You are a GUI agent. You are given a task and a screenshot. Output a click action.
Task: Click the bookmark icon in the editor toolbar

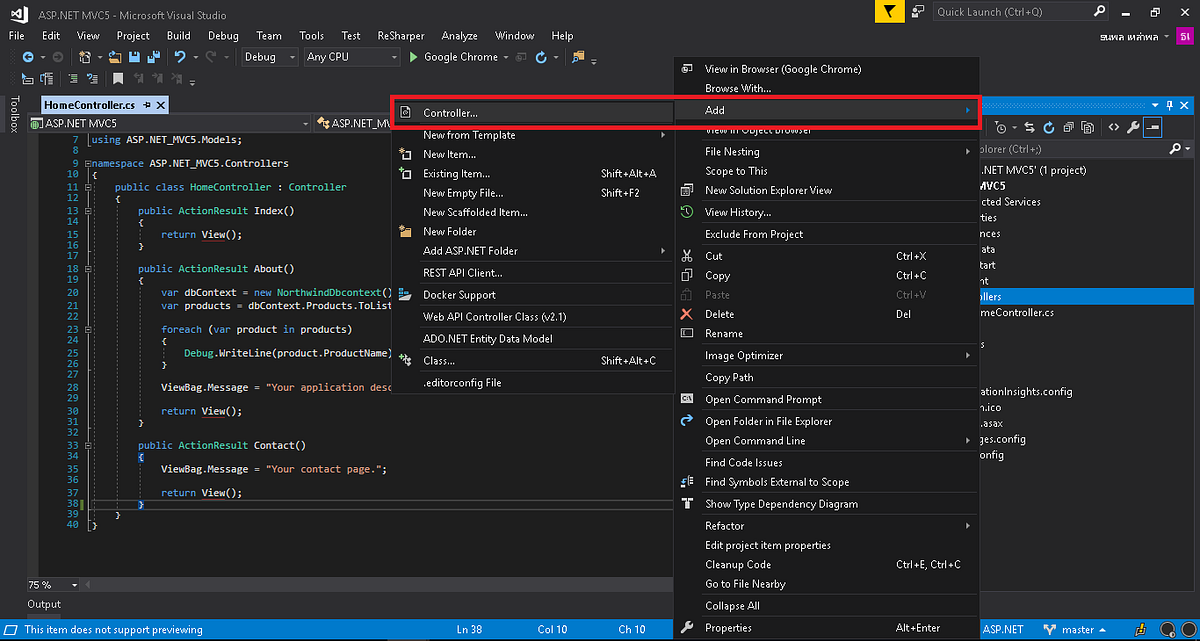[118, 79]
